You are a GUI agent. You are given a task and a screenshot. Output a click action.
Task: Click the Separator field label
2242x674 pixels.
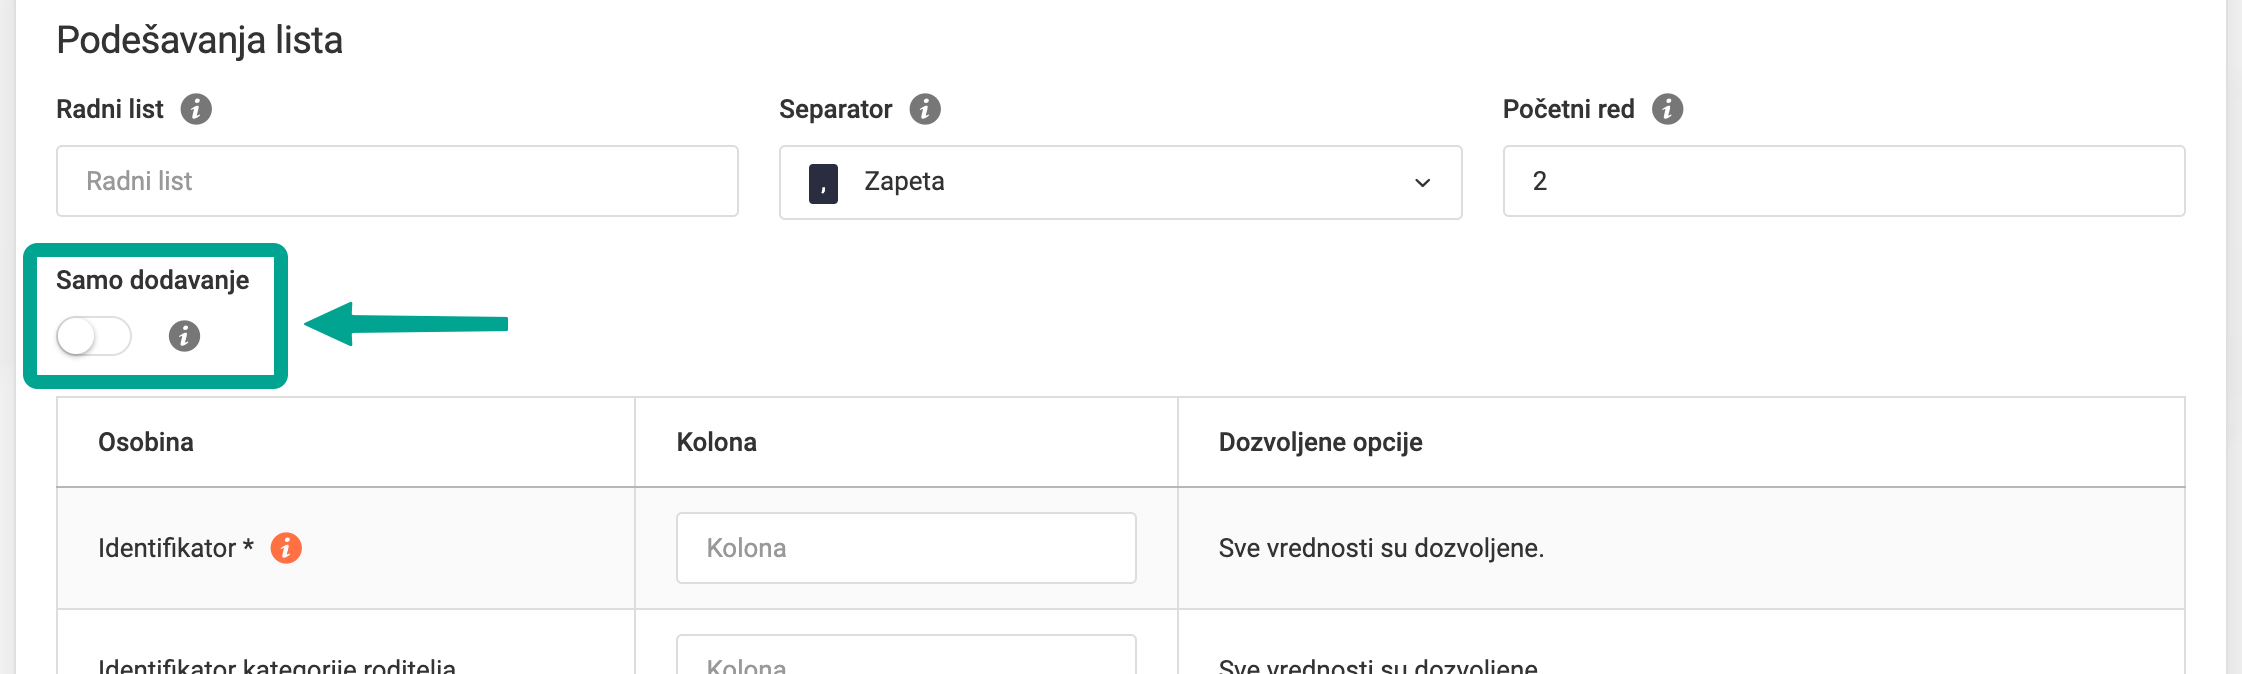click(x=835, y=109)
